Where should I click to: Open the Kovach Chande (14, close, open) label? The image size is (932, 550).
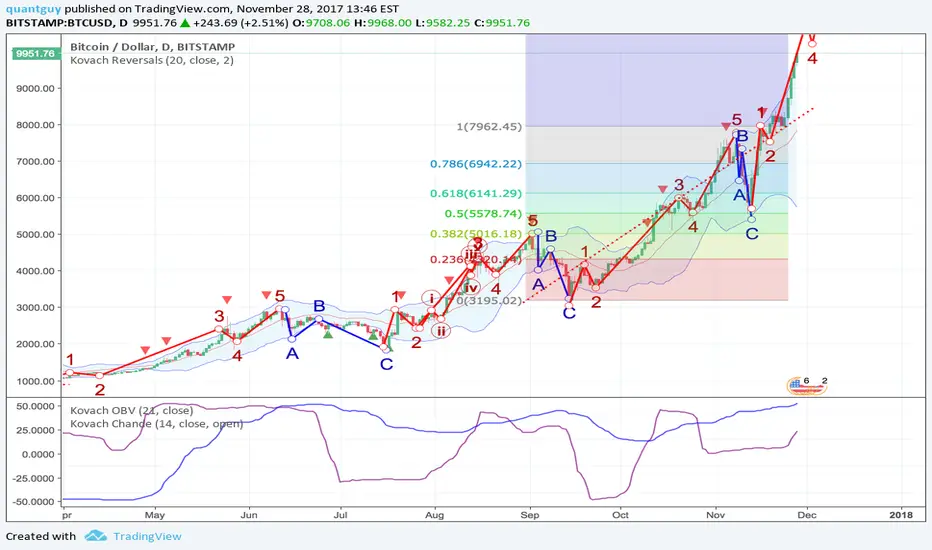(x=156, y=424)
